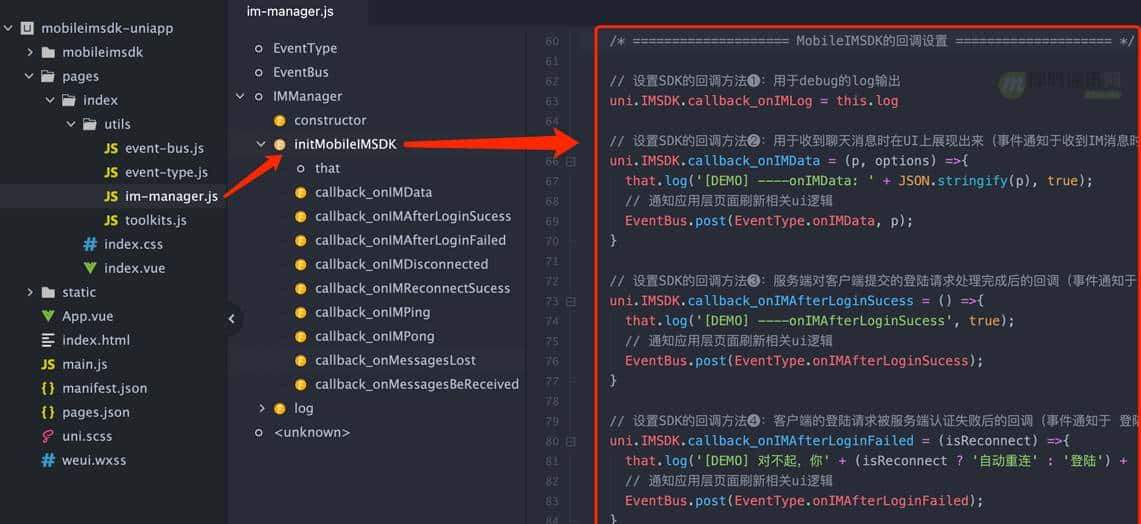Click the static folder icon
Screen dimensions: 1141x524
pyautogui.click(x=48, y=292)
